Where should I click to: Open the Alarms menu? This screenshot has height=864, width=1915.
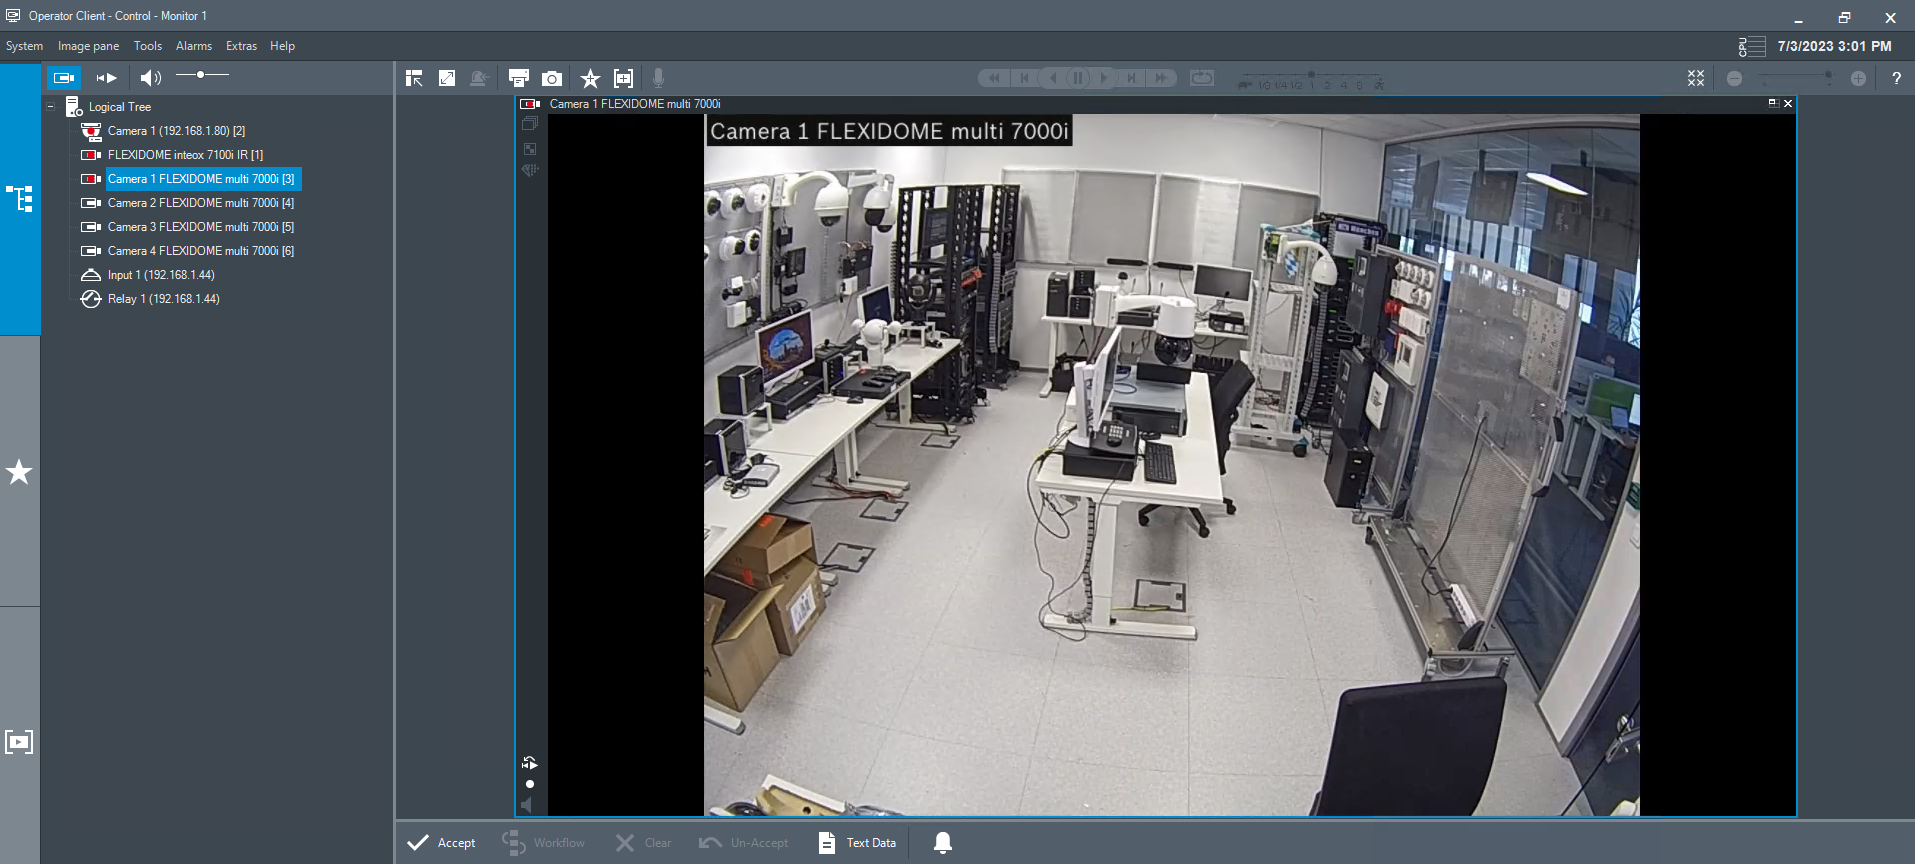coord(193,46)
